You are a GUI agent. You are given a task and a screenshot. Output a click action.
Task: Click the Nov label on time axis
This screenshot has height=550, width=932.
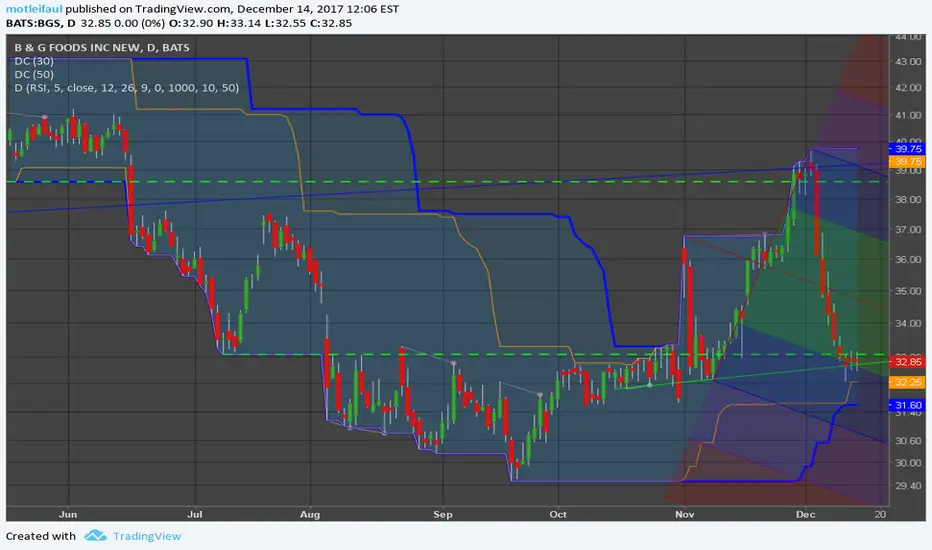(685, 514)
